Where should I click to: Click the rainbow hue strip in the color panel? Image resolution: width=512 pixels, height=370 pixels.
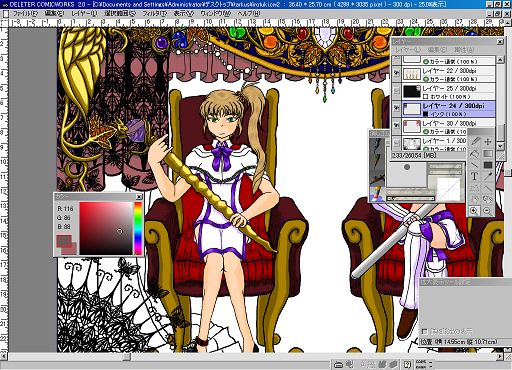point(138,228)
